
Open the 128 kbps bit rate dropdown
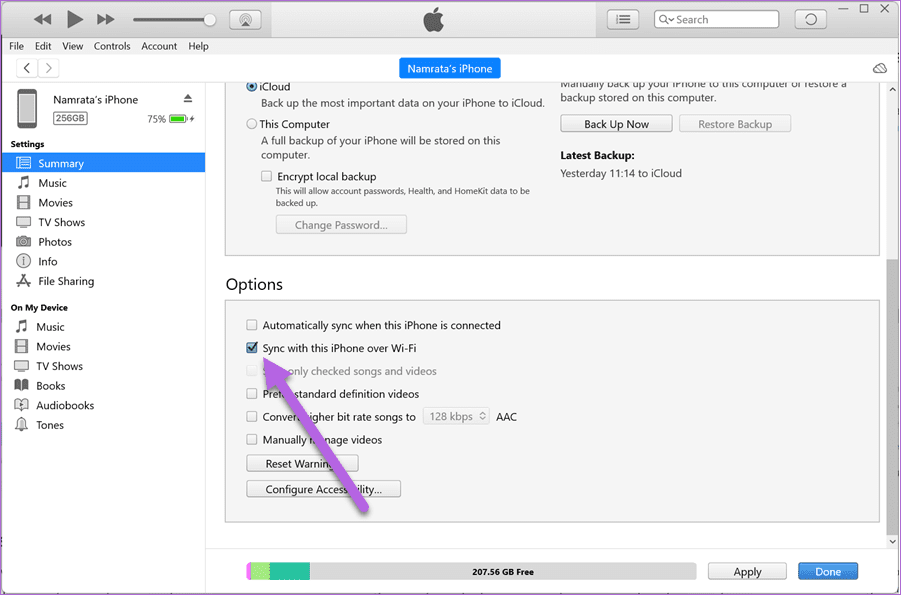(456, 416)
